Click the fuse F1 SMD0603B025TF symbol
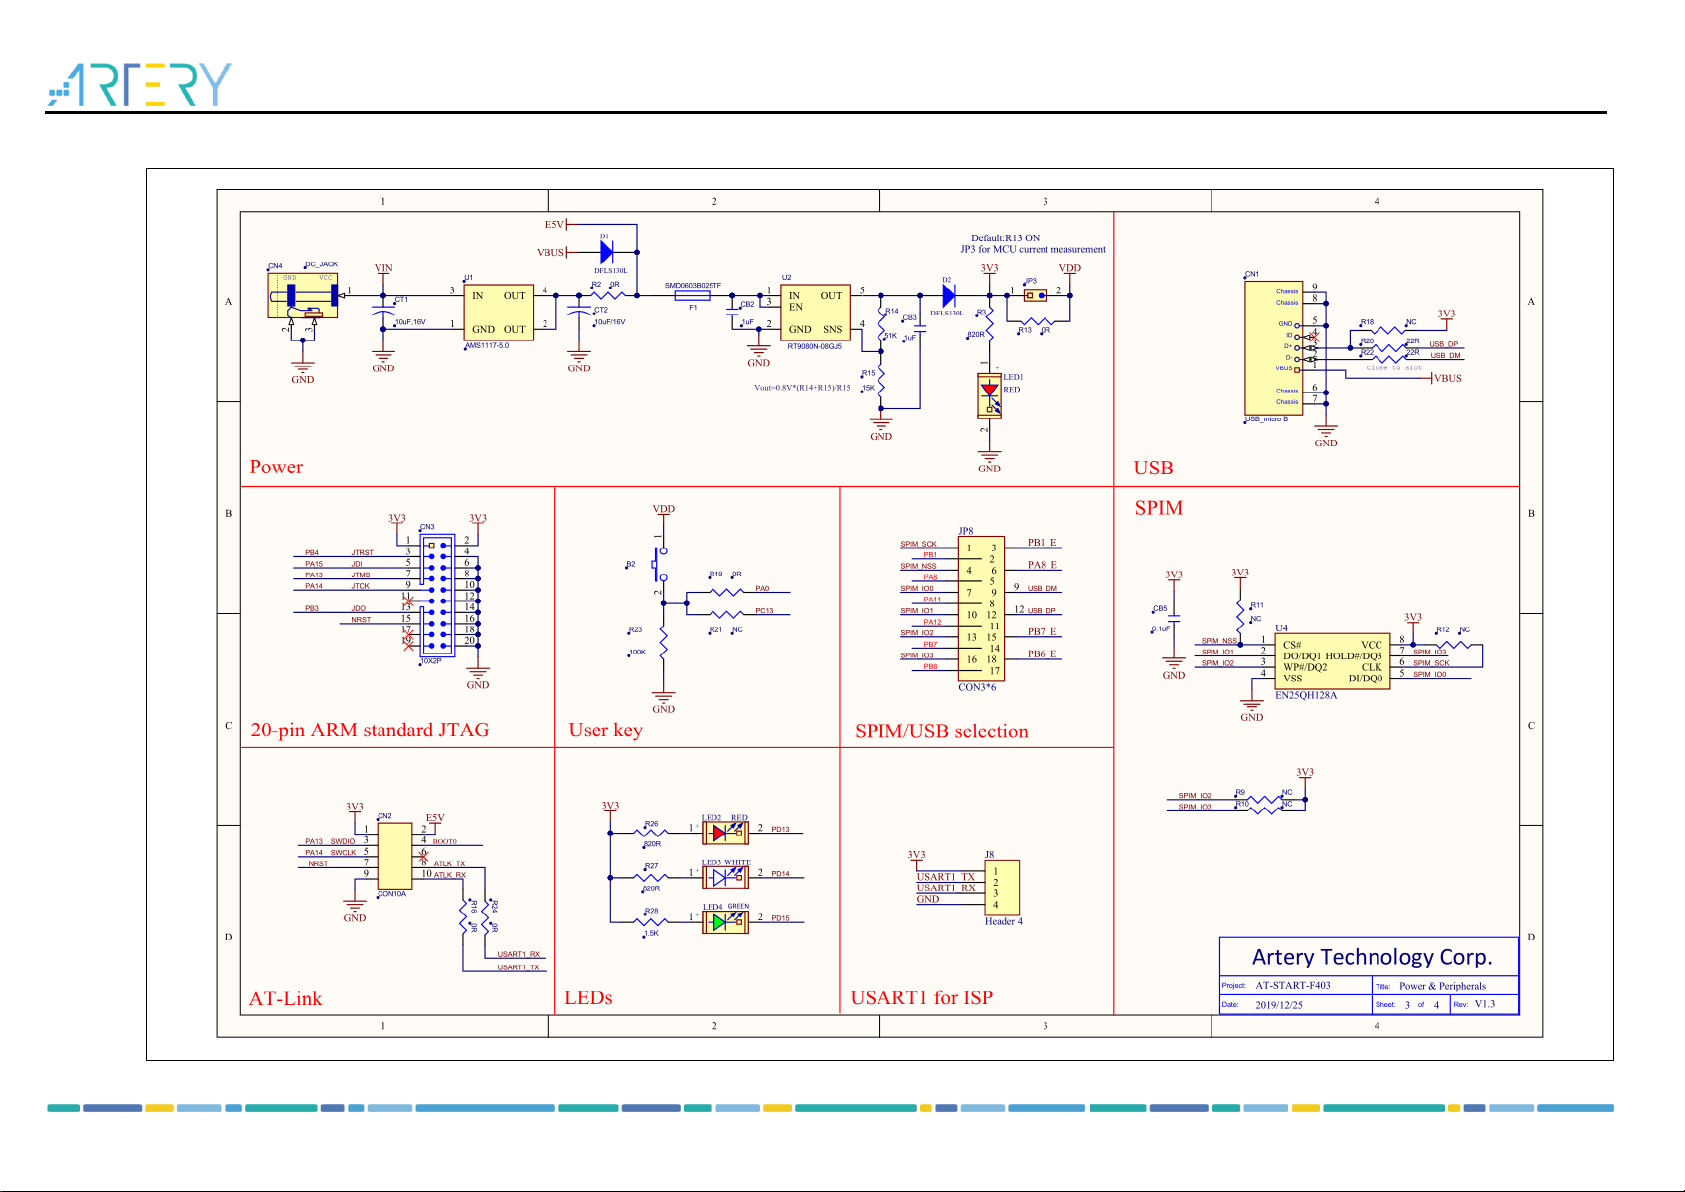The height and width of the screenshot is (1192, 1685). tap(692, 295)
